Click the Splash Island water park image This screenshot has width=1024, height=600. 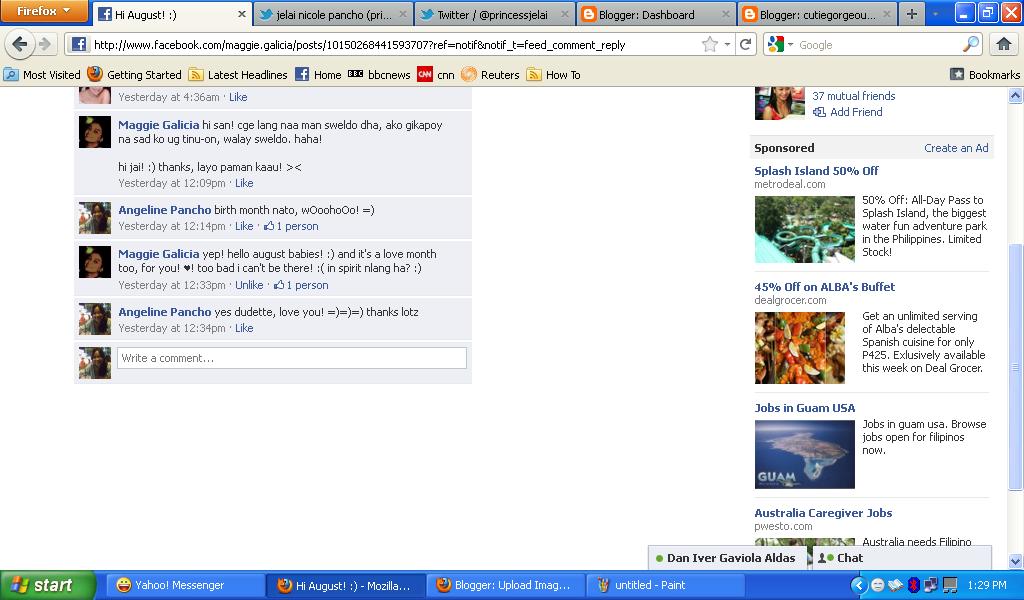click(x=805, y=229)
